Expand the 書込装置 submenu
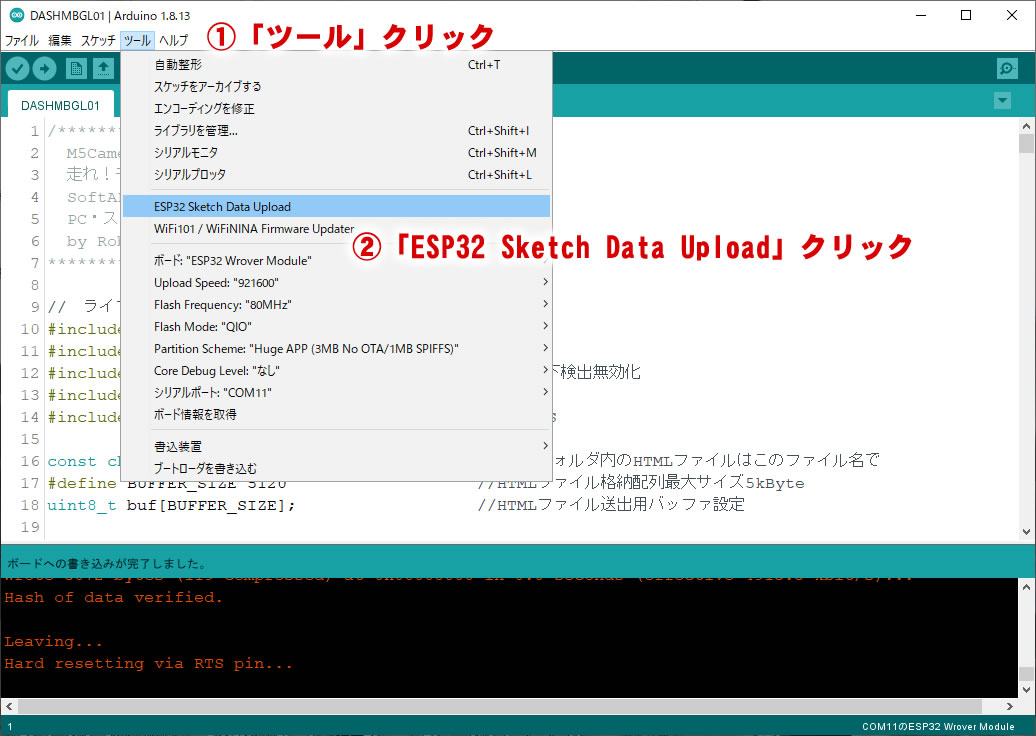The width and height of the screenshot is (1036, 736). 336,447
